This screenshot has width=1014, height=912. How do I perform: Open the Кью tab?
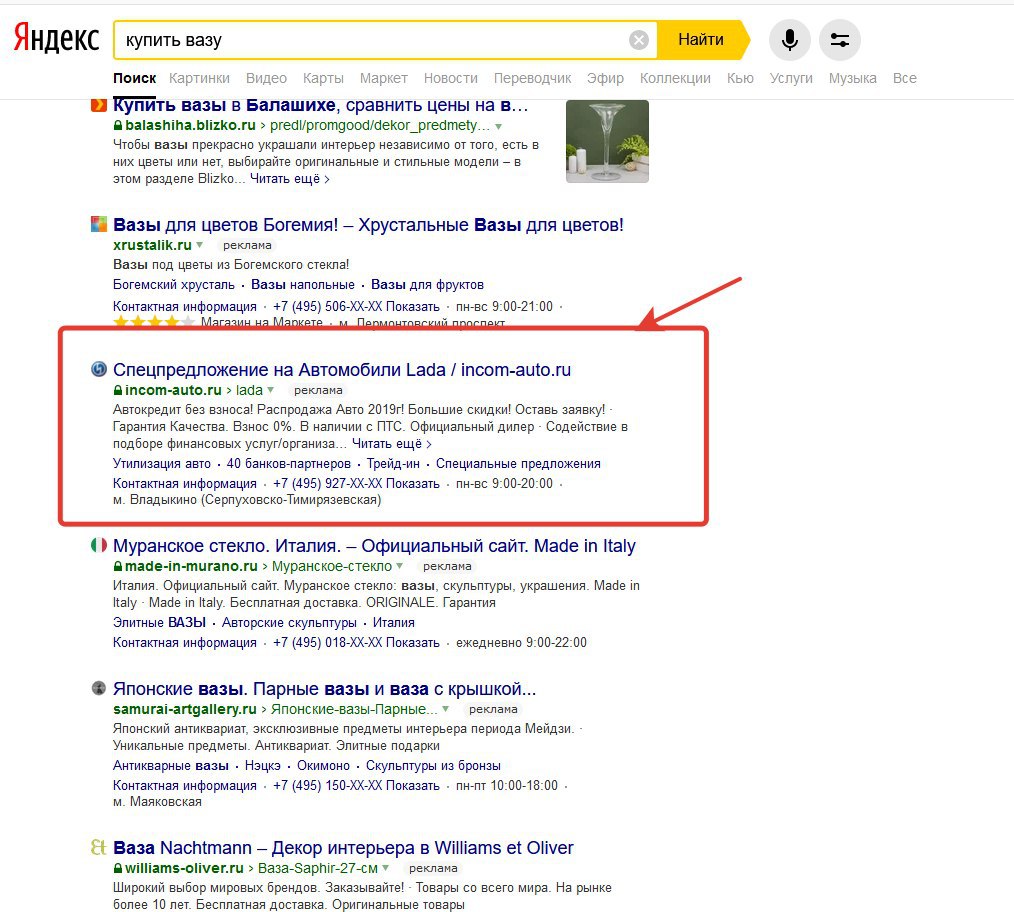(740, 78)
